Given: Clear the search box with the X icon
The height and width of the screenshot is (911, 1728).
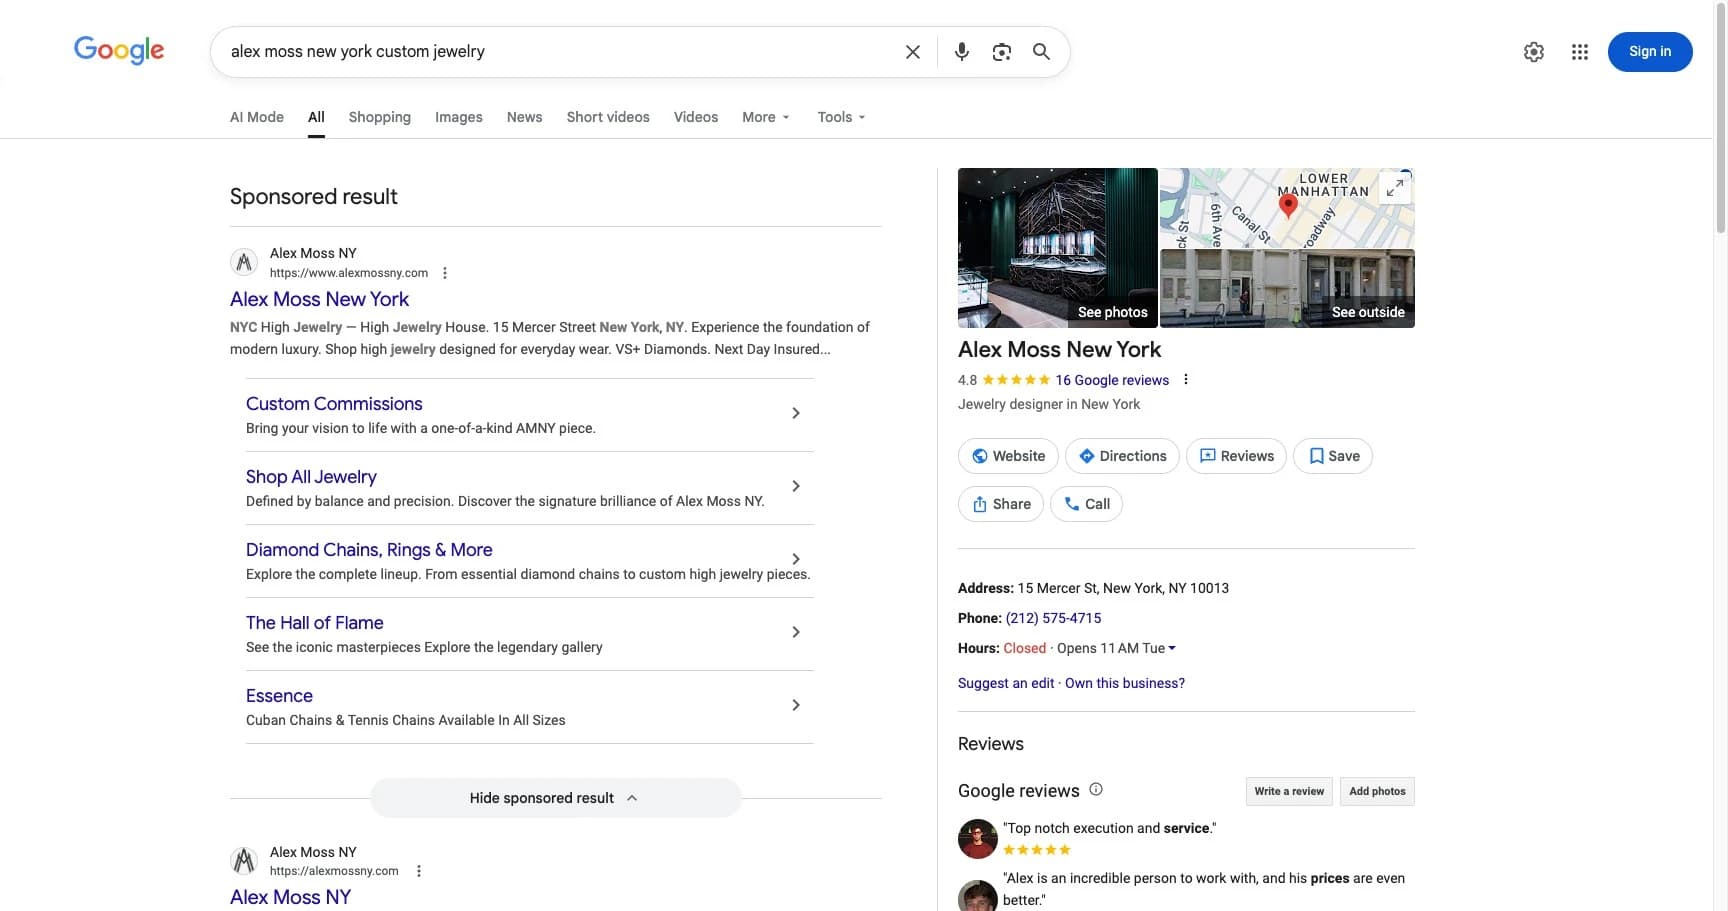Looking at the screenshot, I should click(x=913, y=52).
